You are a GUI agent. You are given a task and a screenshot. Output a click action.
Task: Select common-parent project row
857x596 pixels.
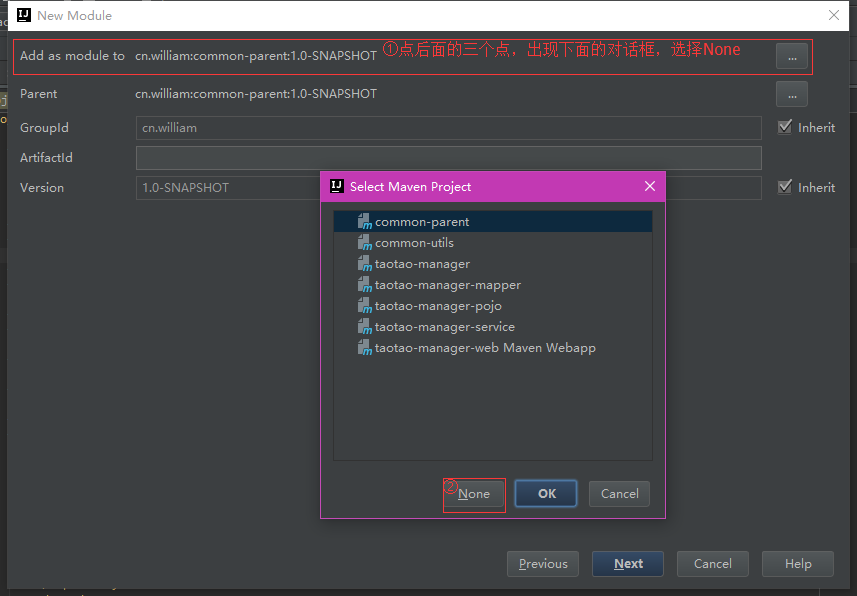pos(492,222)
